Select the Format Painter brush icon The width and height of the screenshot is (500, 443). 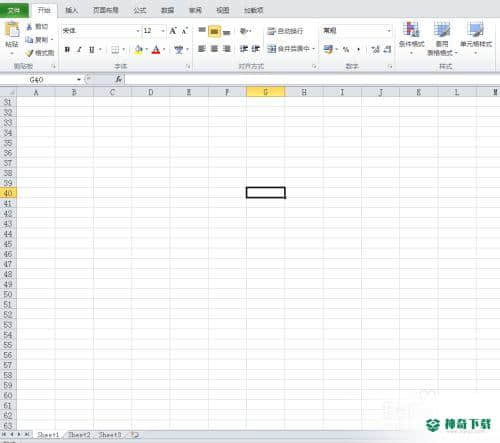coord(30,53)
